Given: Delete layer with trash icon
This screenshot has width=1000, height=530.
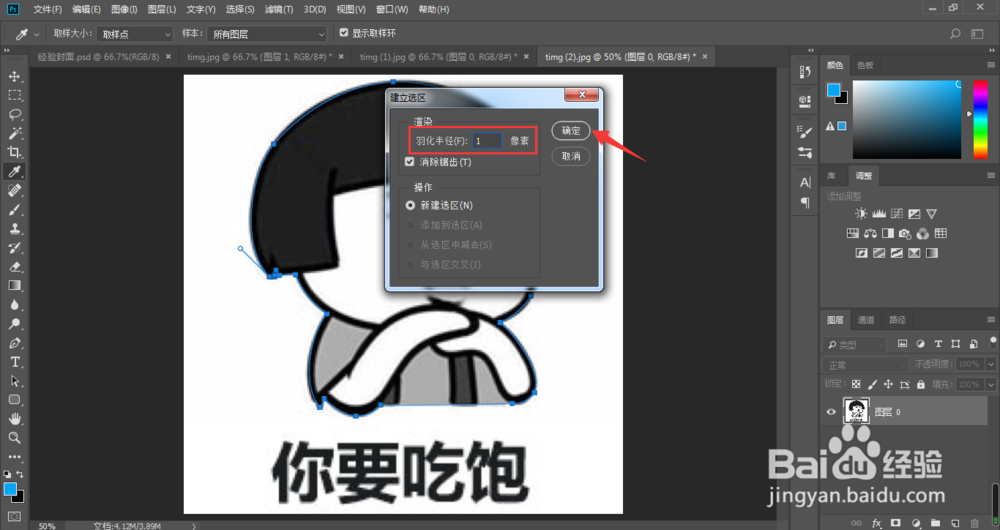Looking at the screenshot, I should point(975,523).
